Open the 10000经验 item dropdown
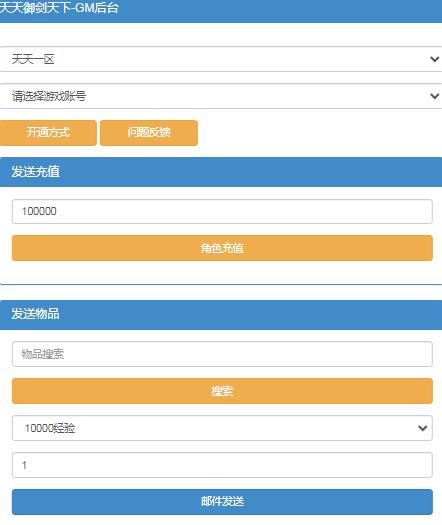 click(222, 428)
